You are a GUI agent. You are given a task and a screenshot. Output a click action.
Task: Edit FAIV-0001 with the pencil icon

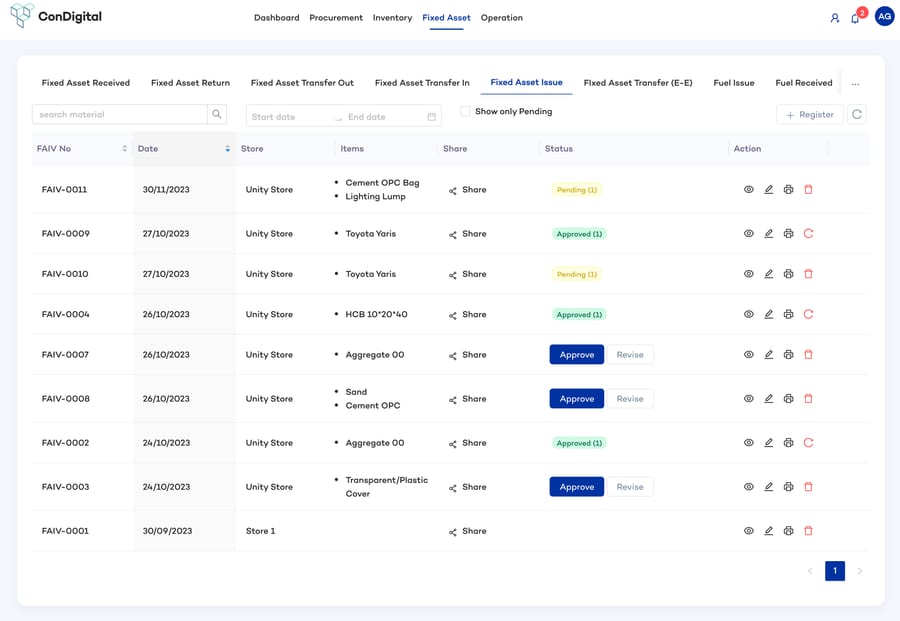click(x=769, y=531)
